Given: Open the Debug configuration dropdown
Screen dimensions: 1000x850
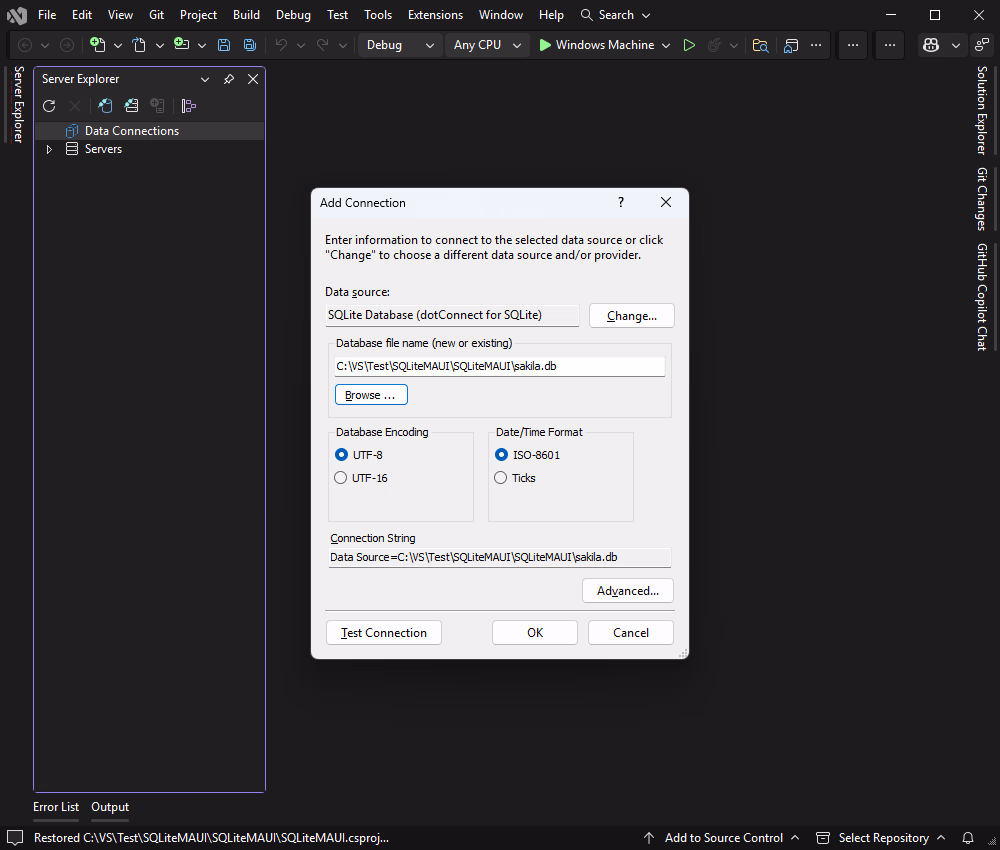Looking at the screenshot, I should click(x=399, y=45).
